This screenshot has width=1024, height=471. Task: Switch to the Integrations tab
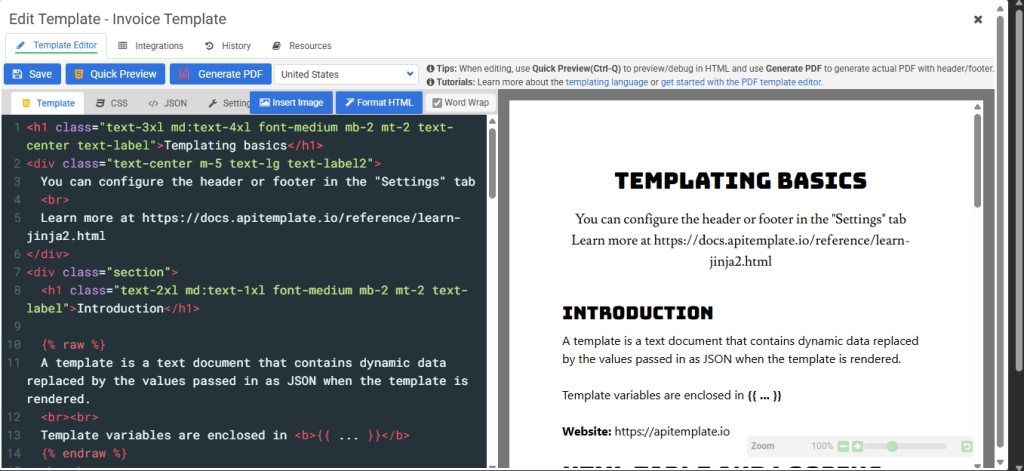151,46
